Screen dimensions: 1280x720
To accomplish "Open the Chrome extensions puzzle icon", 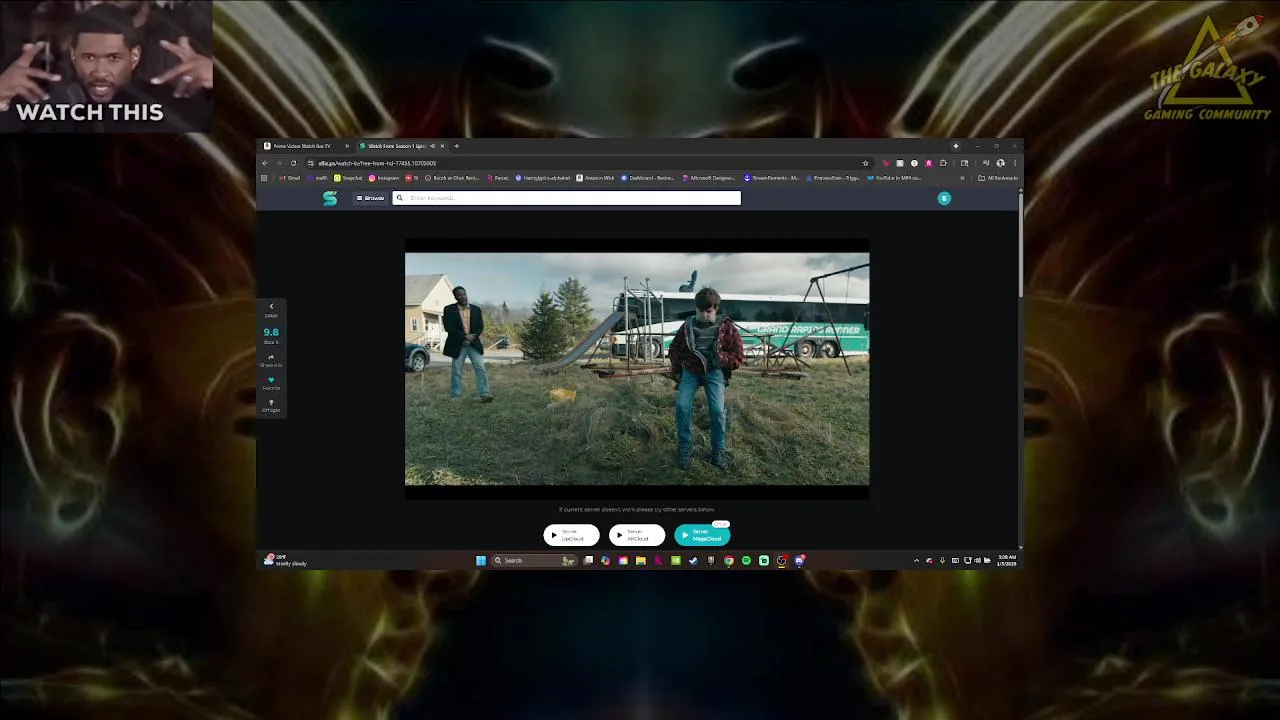I will 943,163.
